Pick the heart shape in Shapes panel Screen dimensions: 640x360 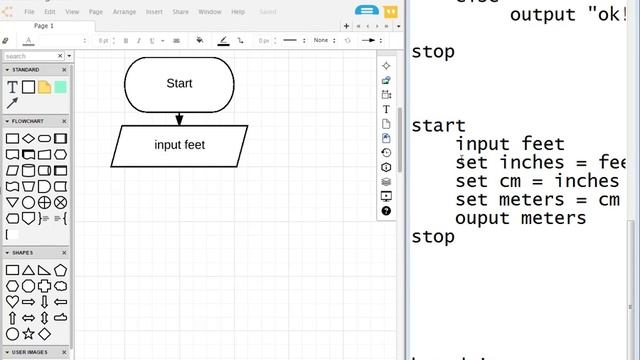click(12, 302)
